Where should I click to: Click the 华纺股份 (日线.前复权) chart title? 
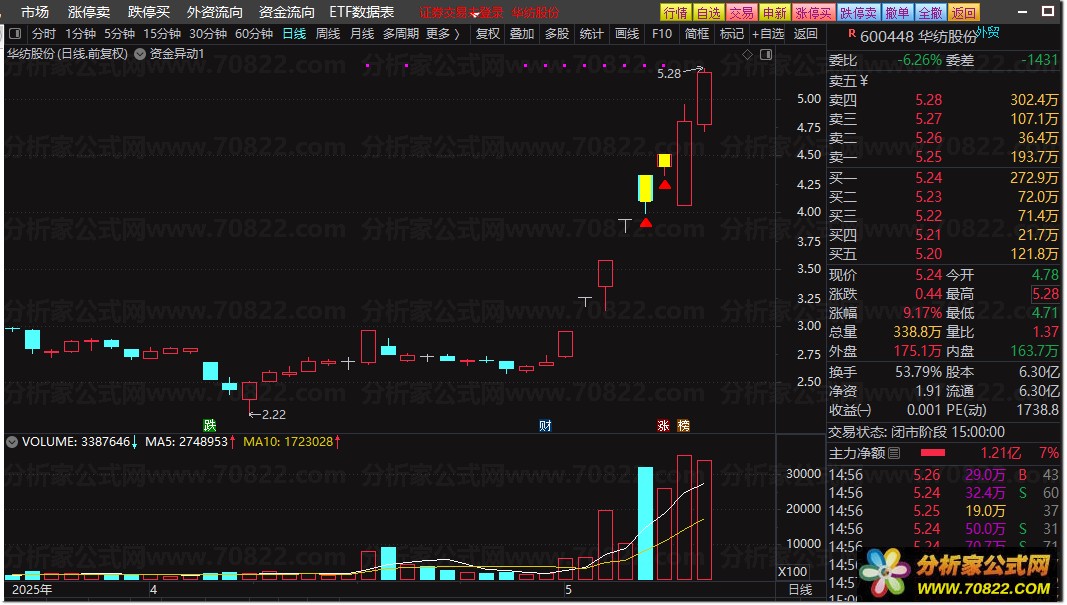[67, 54]
